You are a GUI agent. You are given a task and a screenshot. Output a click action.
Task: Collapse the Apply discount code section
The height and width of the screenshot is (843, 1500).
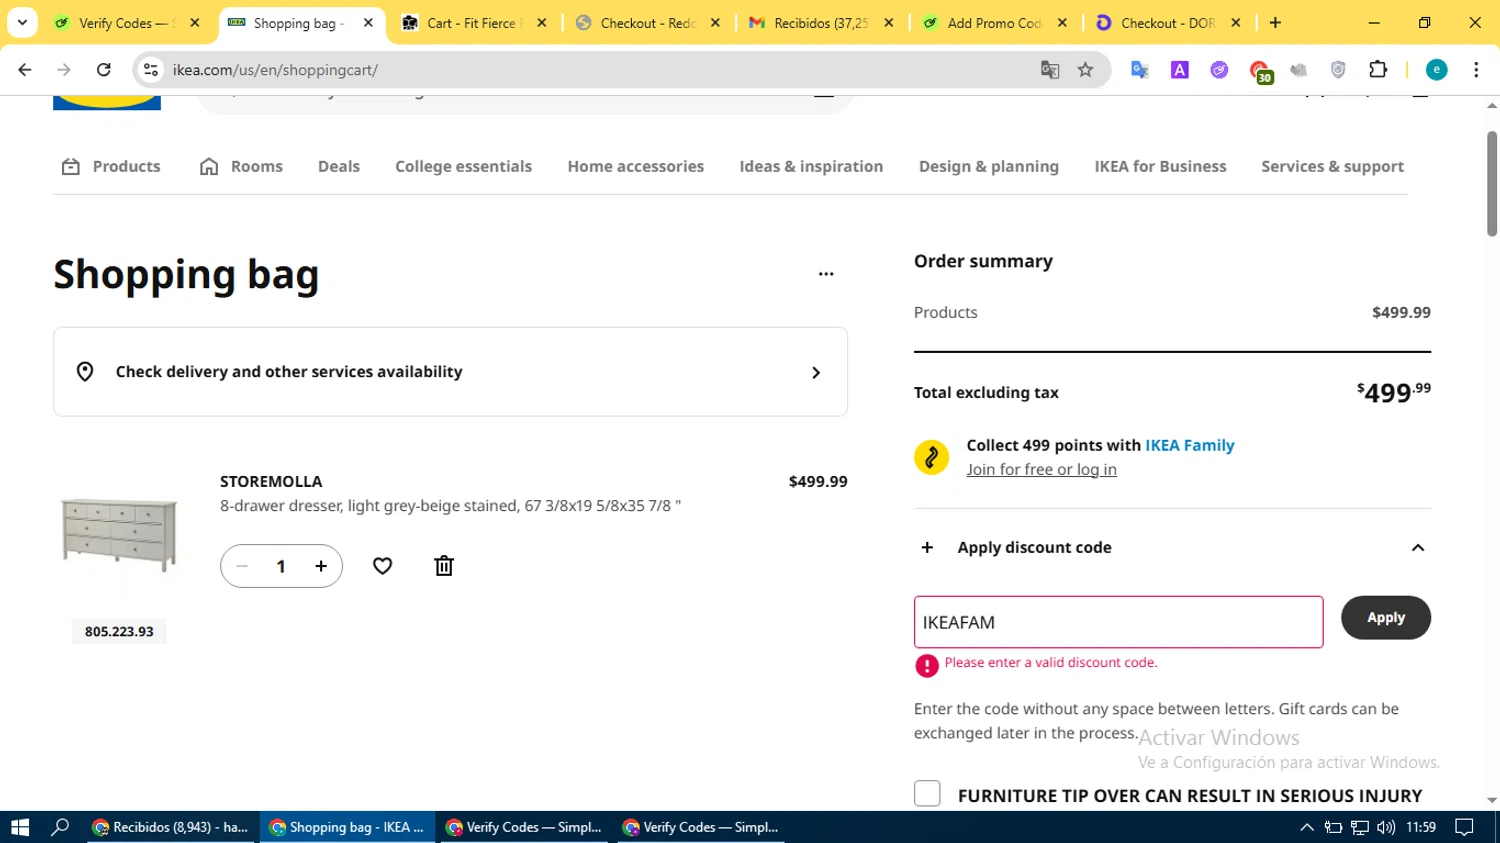click(1418, 548)
